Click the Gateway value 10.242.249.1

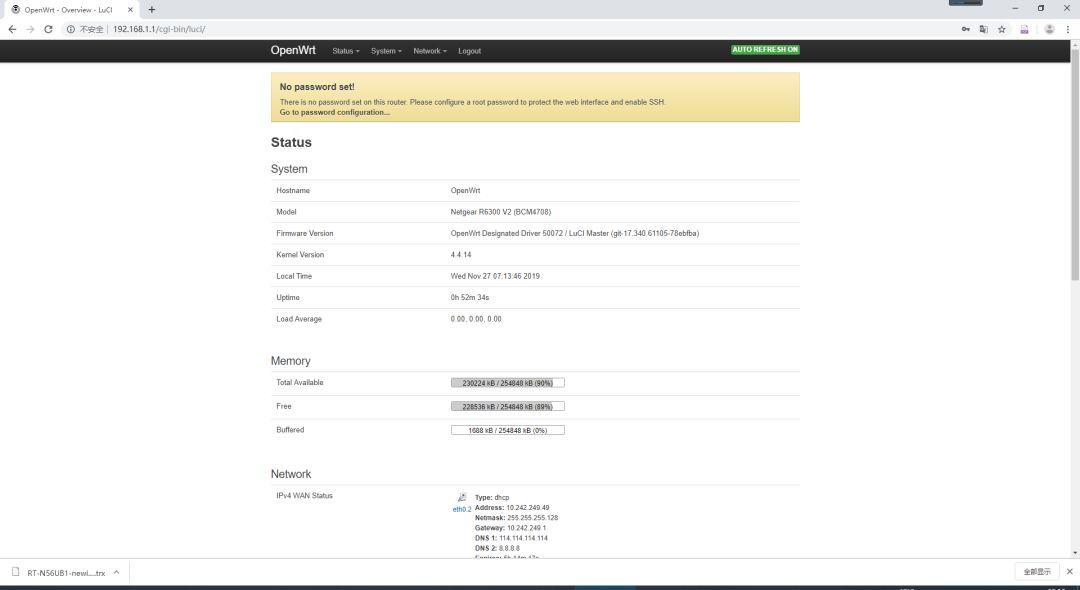point(526,528)
